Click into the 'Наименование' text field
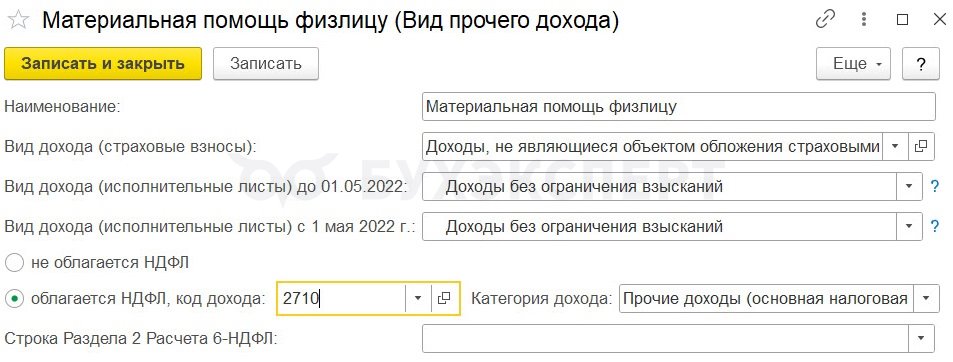Image resolution: width=953 pixels, height=362 pixels. pos(678,107)
